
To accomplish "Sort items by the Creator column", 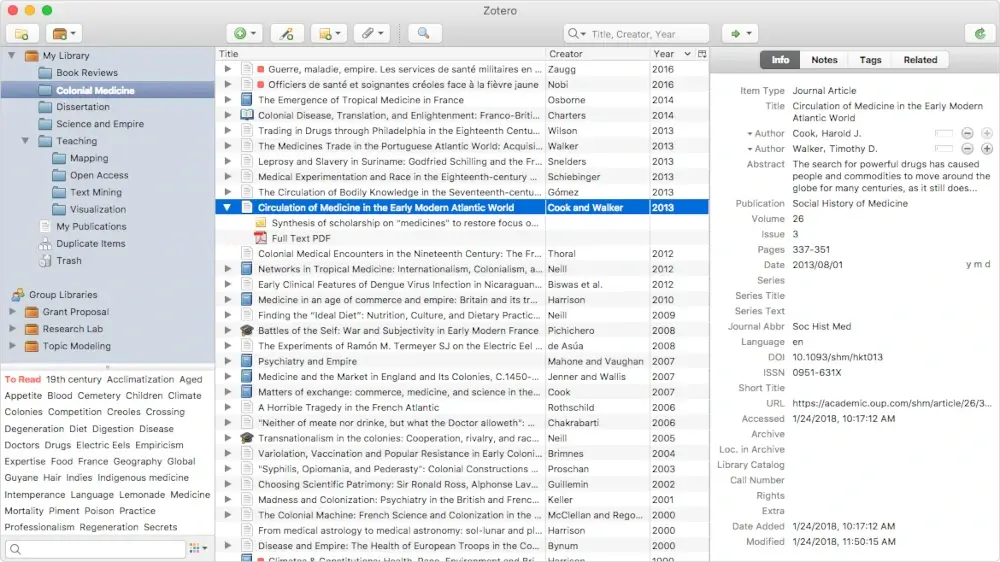I will pos(597,54).
